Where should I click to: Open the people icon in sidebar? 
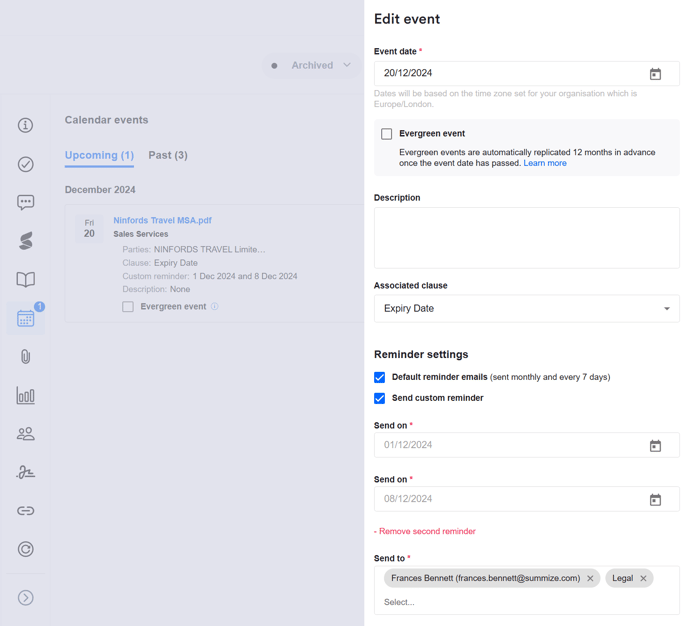point(26,434)
